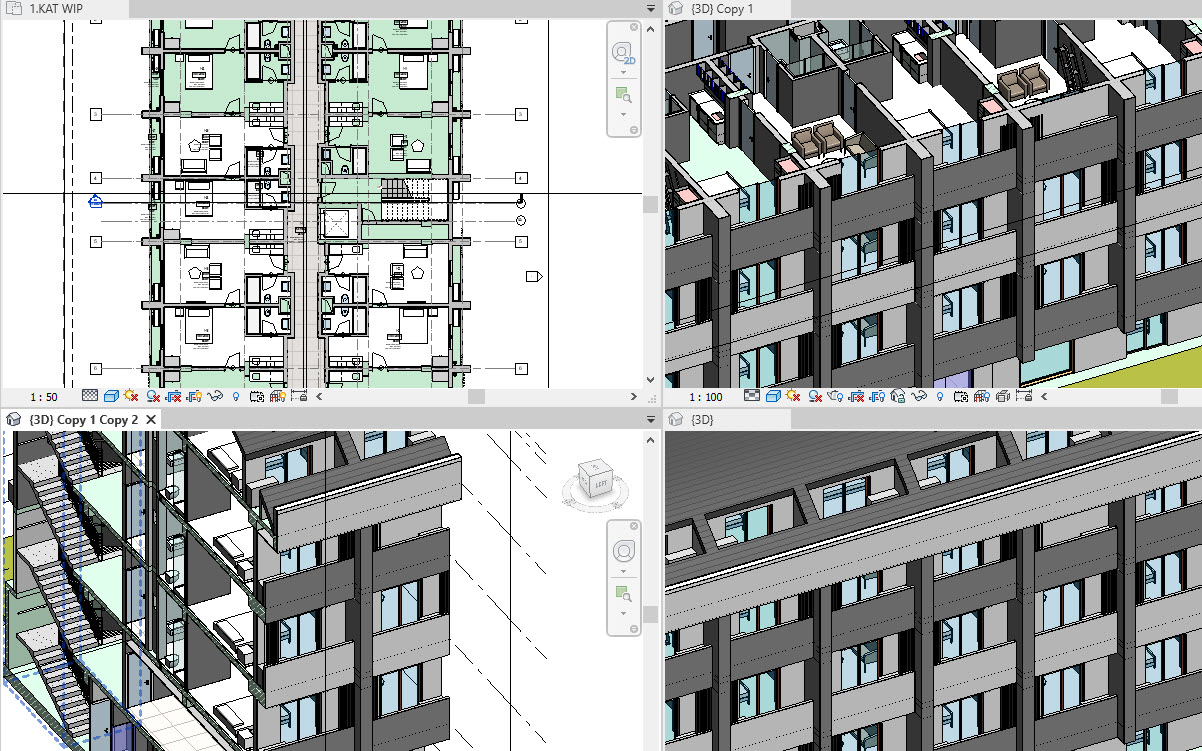The height and width of the screenshot is (751, 1202).
Task: Open the 1 : 100 view scale menu
Action: coord(706,397)
